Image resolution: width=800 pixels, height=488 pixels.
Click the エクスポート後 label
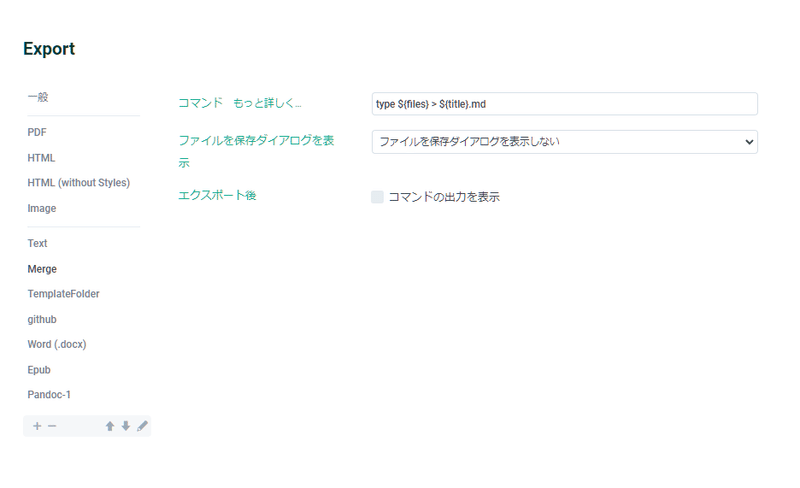click(x=217, y=196)
